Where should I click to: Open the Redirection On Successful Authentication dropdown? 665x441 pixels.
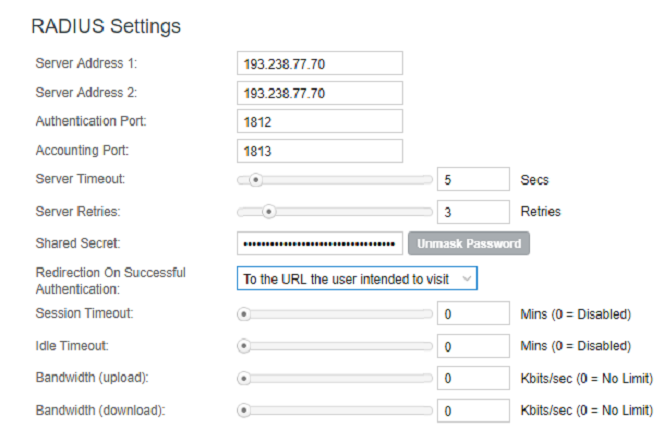coord(357,278)
